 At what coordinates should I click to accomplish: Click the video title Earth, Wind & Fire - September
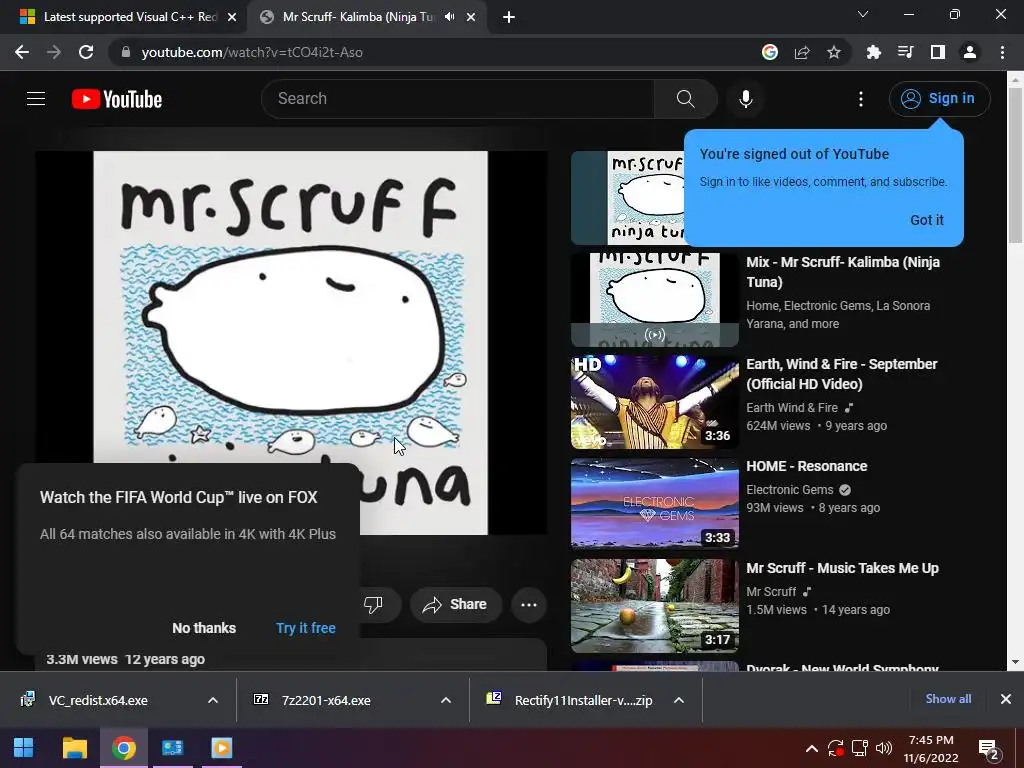pyautogui.click(x=842, y=374)
